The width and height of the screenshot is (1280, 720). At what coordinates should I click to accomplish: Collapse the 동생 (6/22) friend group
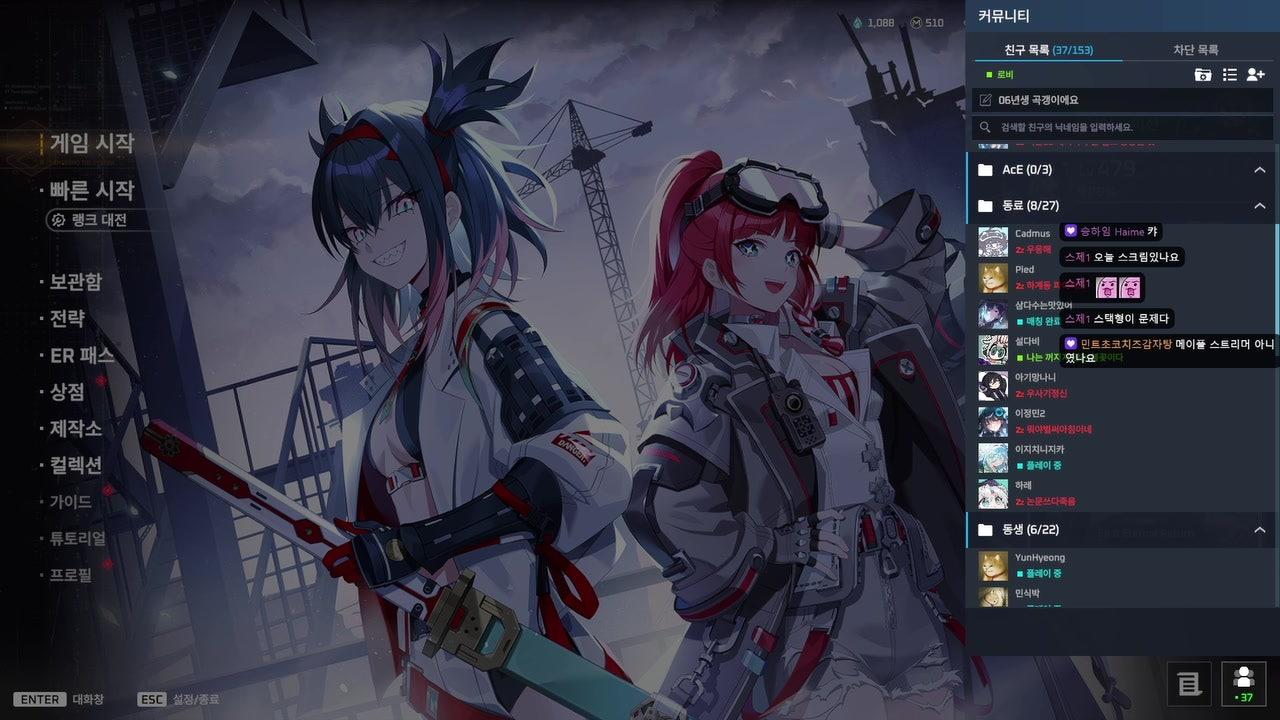1260,530
